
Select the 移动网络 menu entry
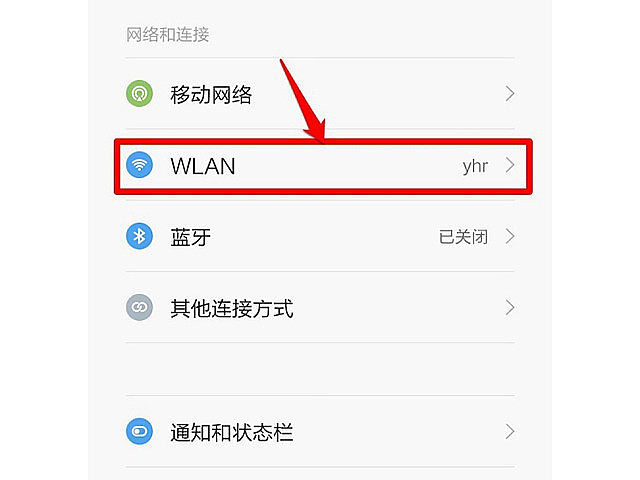[x=211, y=95]
